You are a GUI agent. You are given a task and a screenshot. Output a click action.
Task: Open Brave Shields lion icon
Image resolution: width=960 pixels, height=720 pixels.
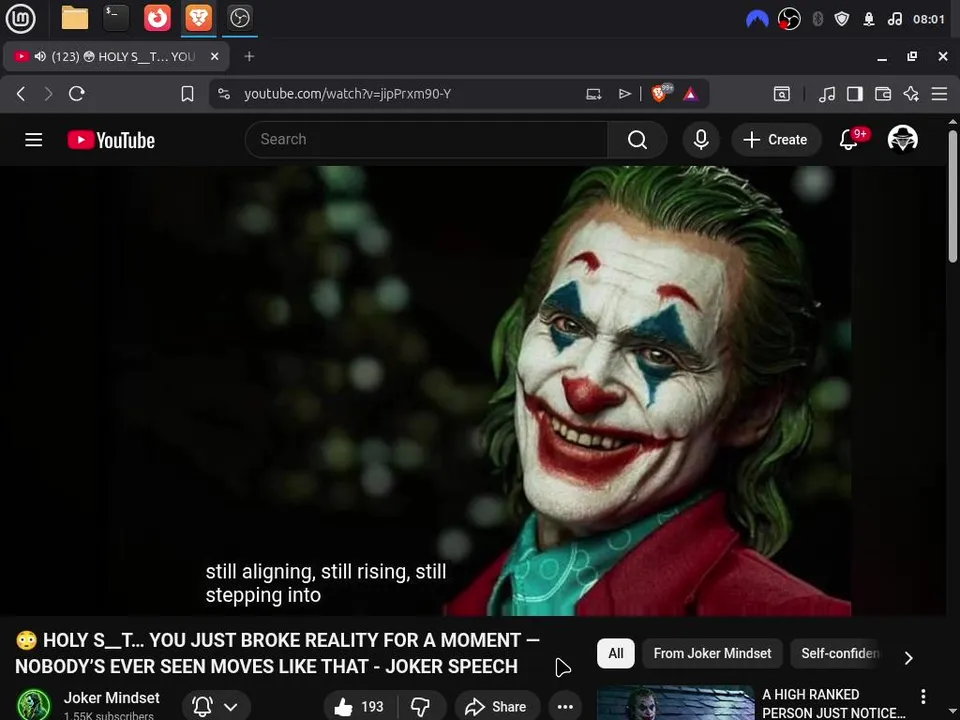[x=661, y=93]
